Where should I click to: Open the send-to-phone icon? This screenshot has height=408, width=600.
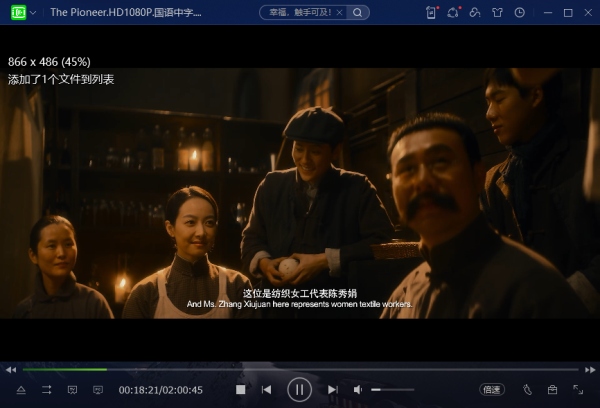pos(431,13)
